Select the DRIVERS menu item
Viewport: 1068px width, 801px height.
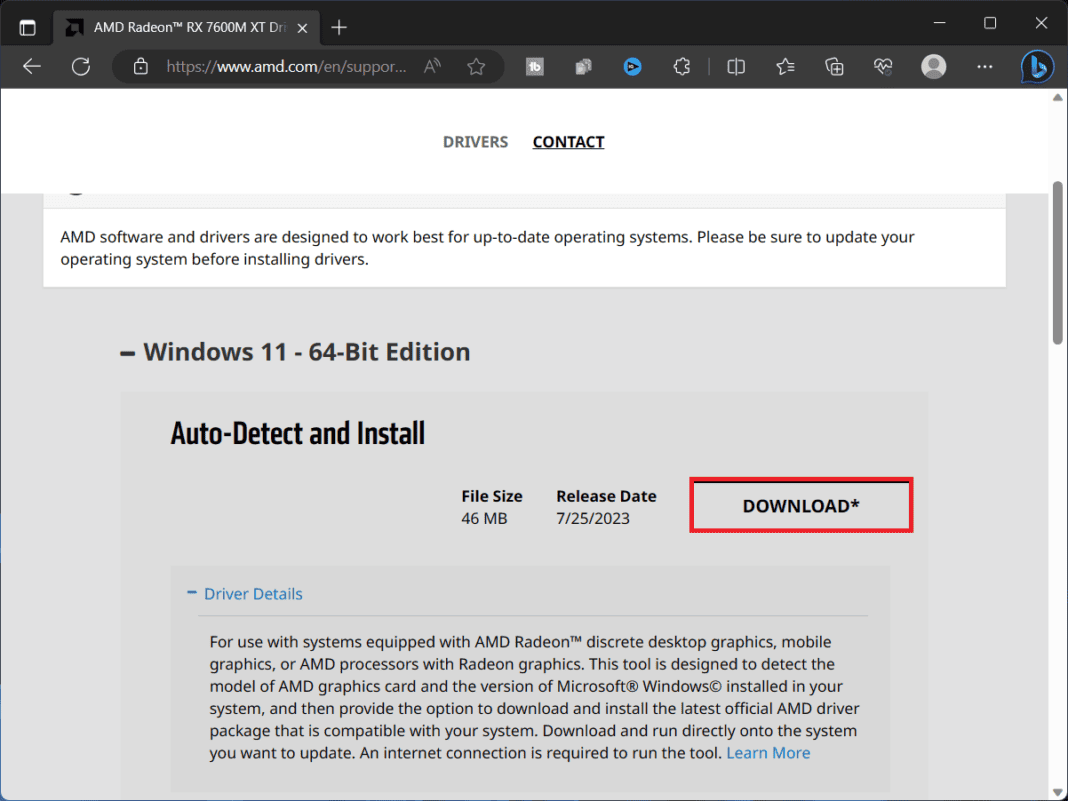pos(475,141)
